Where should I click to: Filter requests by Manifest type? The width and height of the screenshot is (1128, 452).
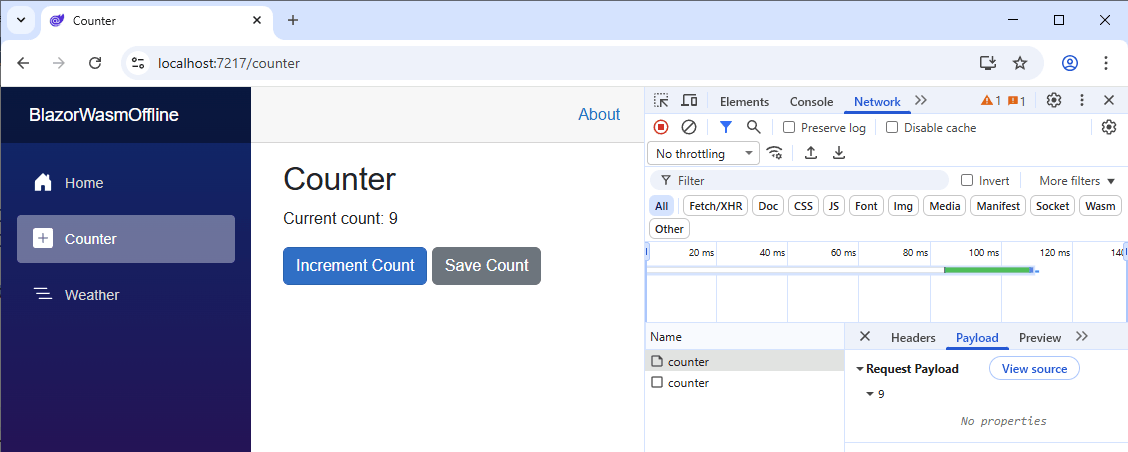[998, 207]
